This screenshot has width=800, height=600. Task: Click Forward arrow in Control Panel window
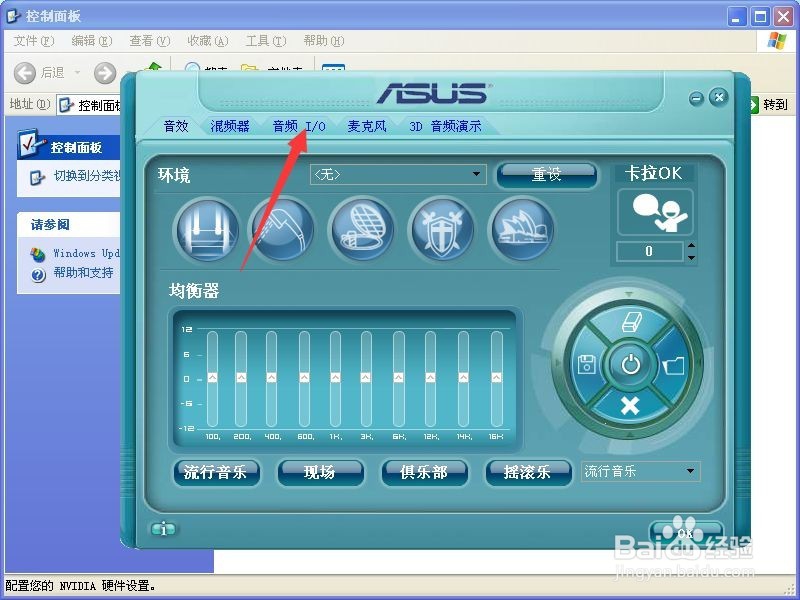[x=105, y=73]
